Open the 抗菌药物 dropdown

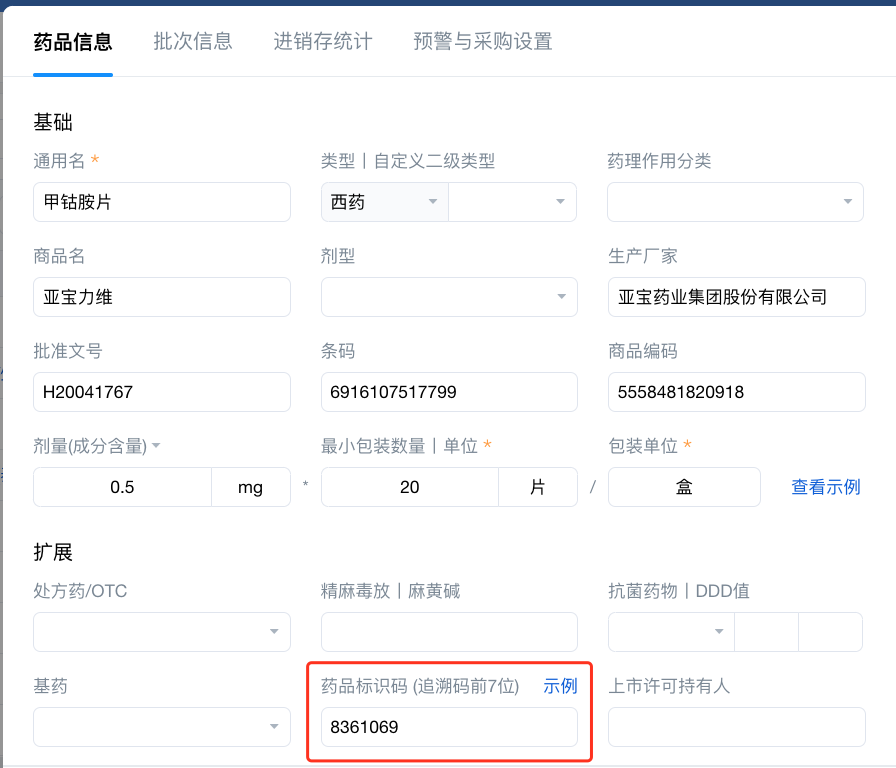671,632
